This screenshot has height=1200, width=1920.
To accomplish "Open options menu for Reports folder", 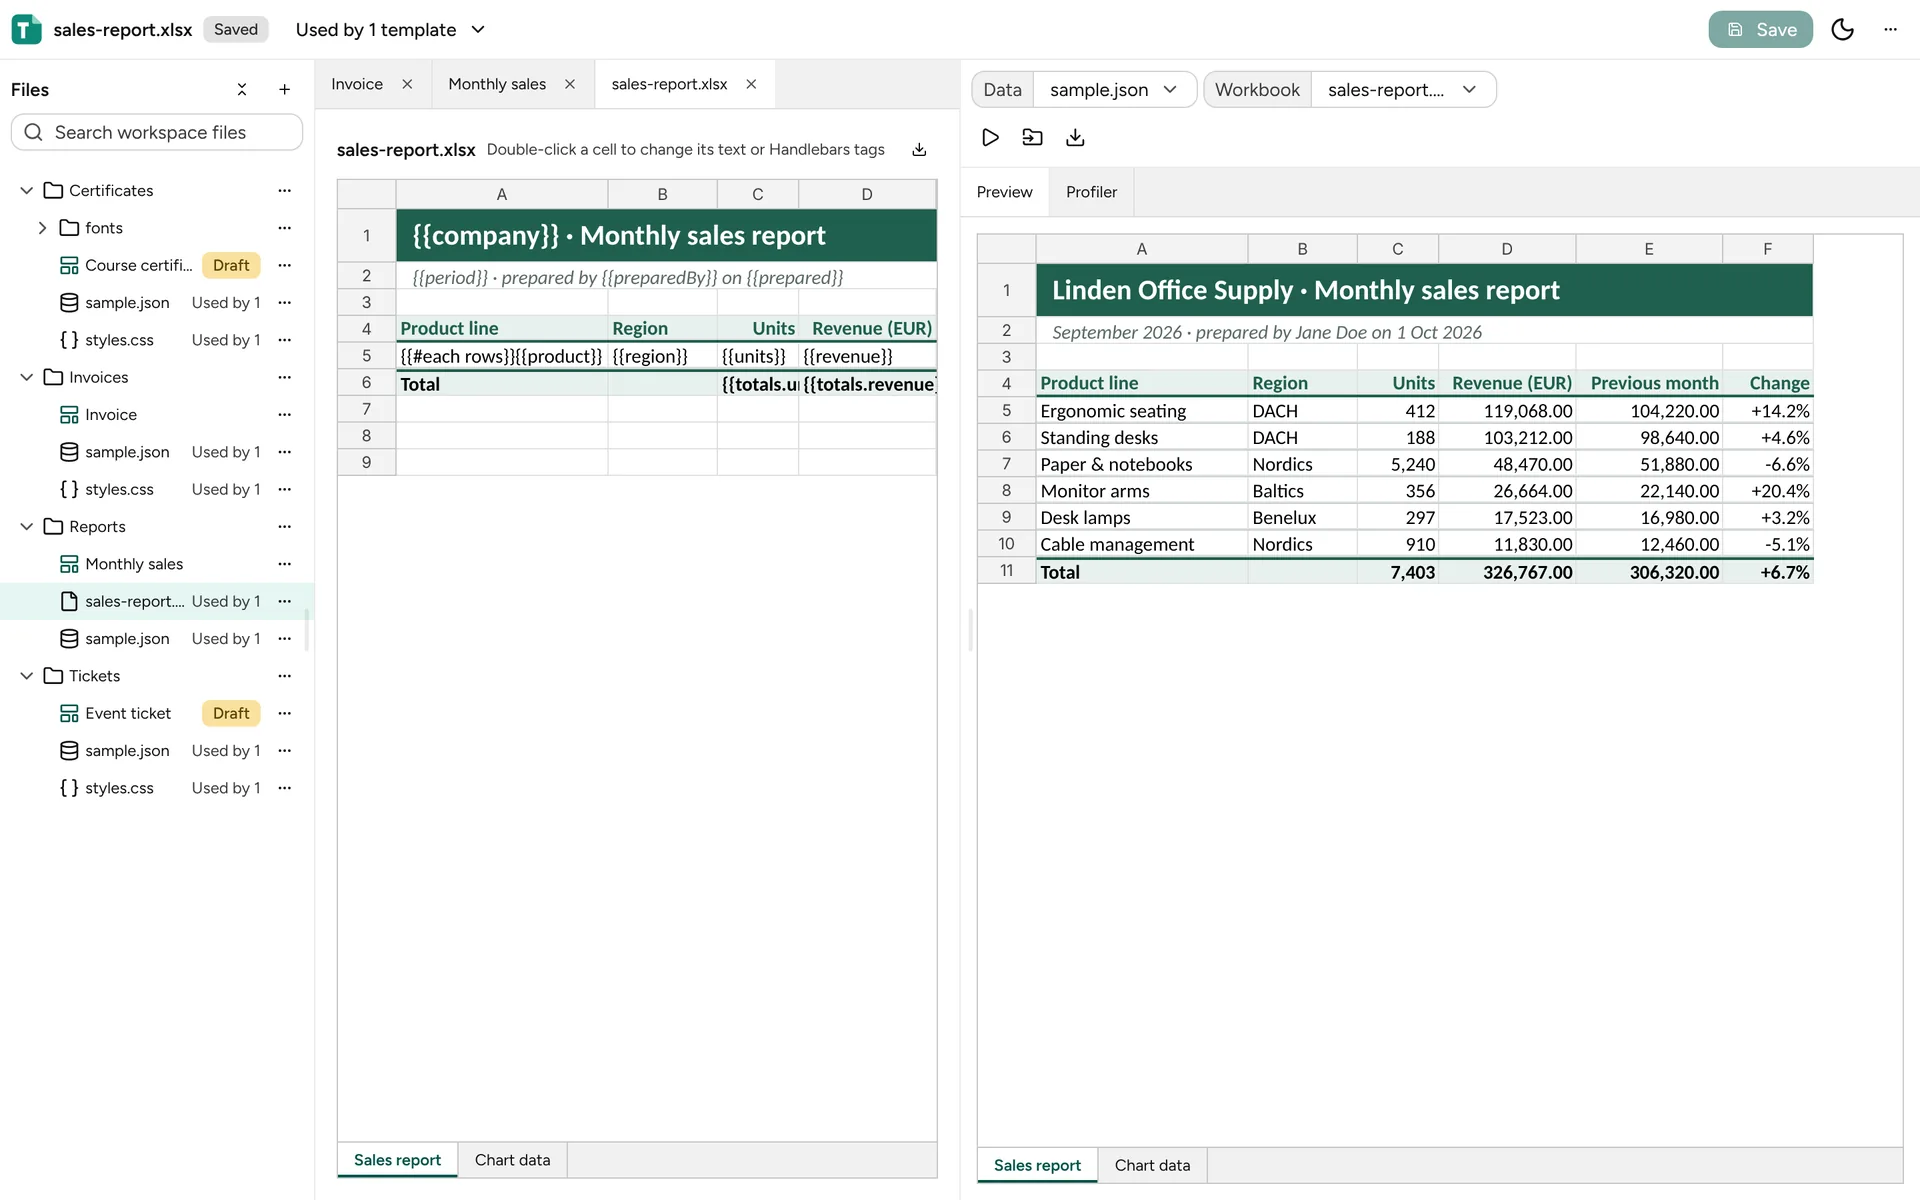I will click(x=285, y=526).
